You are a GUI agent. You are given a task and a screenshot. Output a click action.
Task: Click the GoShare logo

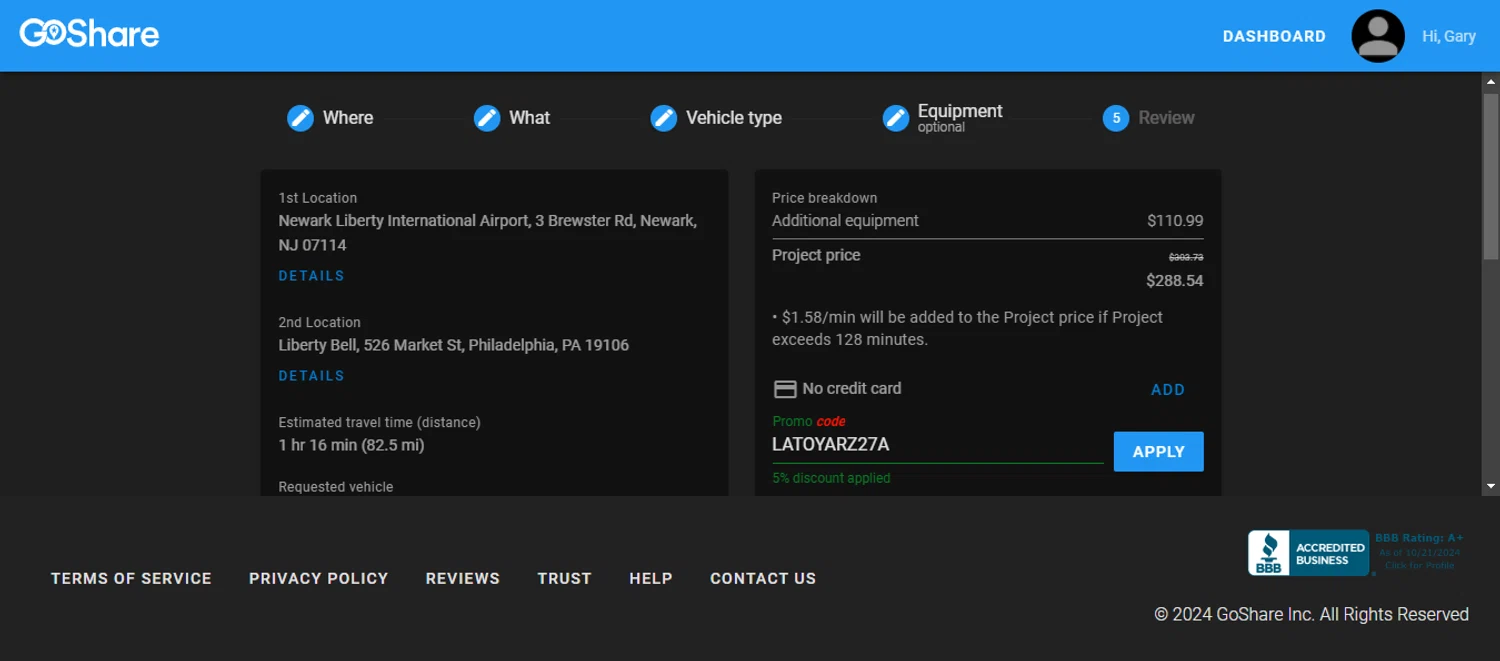click(x=90, y=34)
